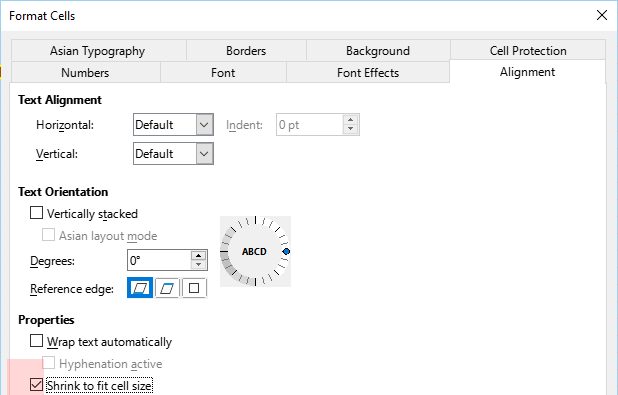The height and width of the screenshot is (395, 618).
Task: Click the ABCD rotation dial
Action: coord(255,251)
